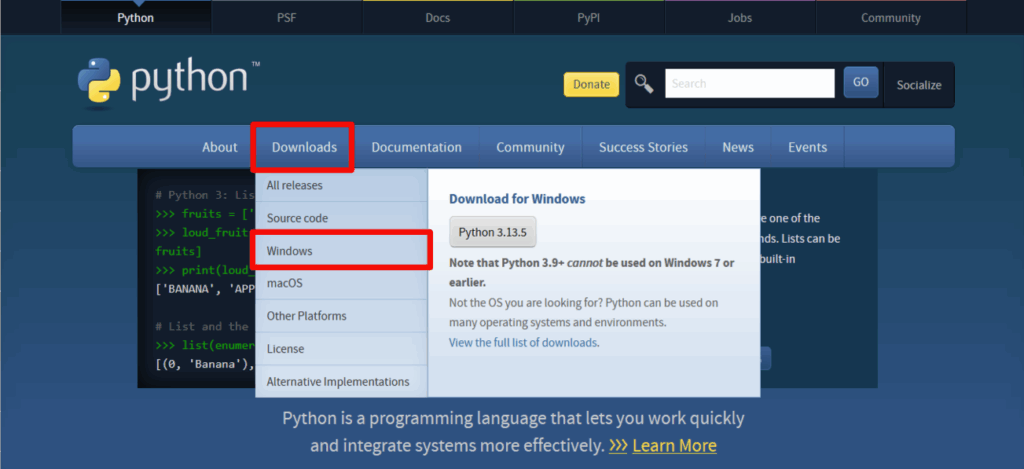Focus the Search input field
This screenshot has height=469, width=1024.
750,84
